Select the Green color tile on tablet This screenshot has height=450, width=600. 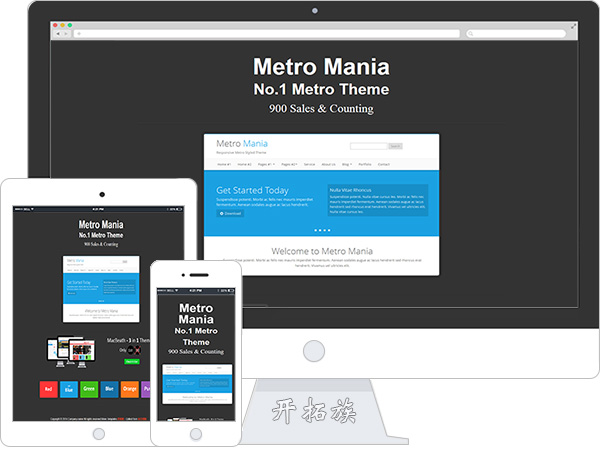coord(89,389)
